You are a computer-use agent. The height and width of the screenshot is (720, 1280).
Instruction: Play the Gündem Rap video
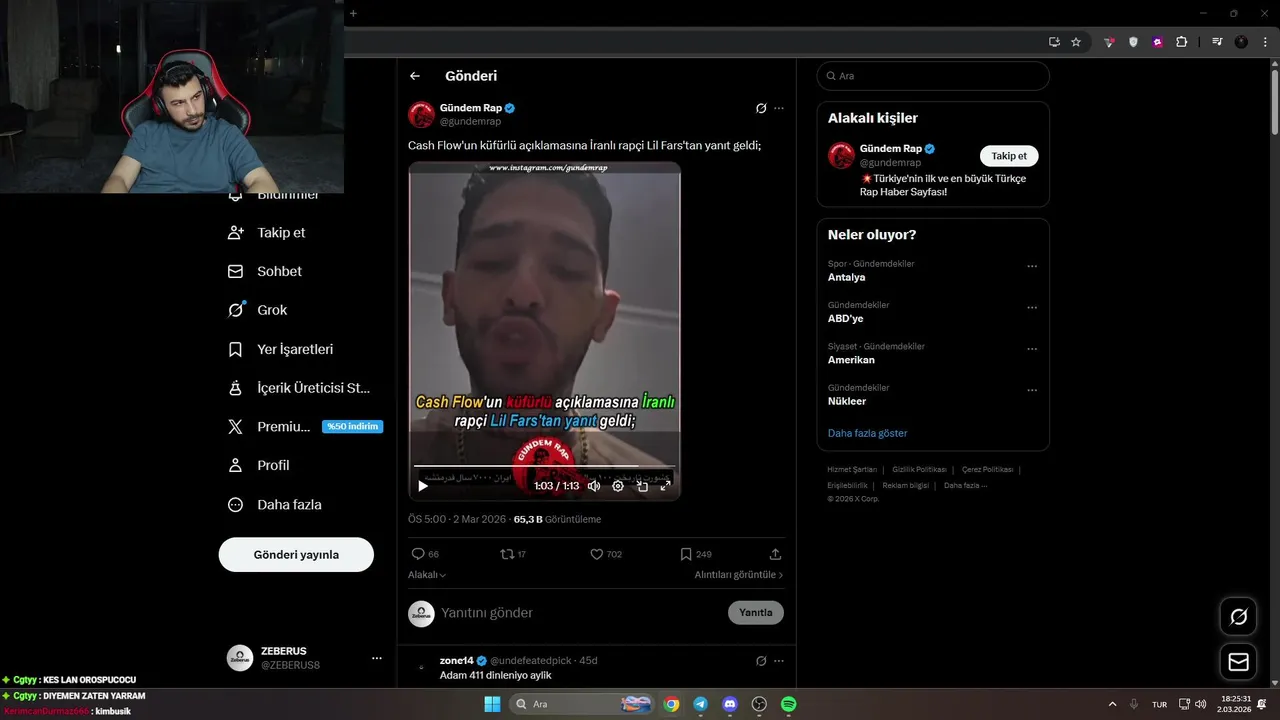423,486
